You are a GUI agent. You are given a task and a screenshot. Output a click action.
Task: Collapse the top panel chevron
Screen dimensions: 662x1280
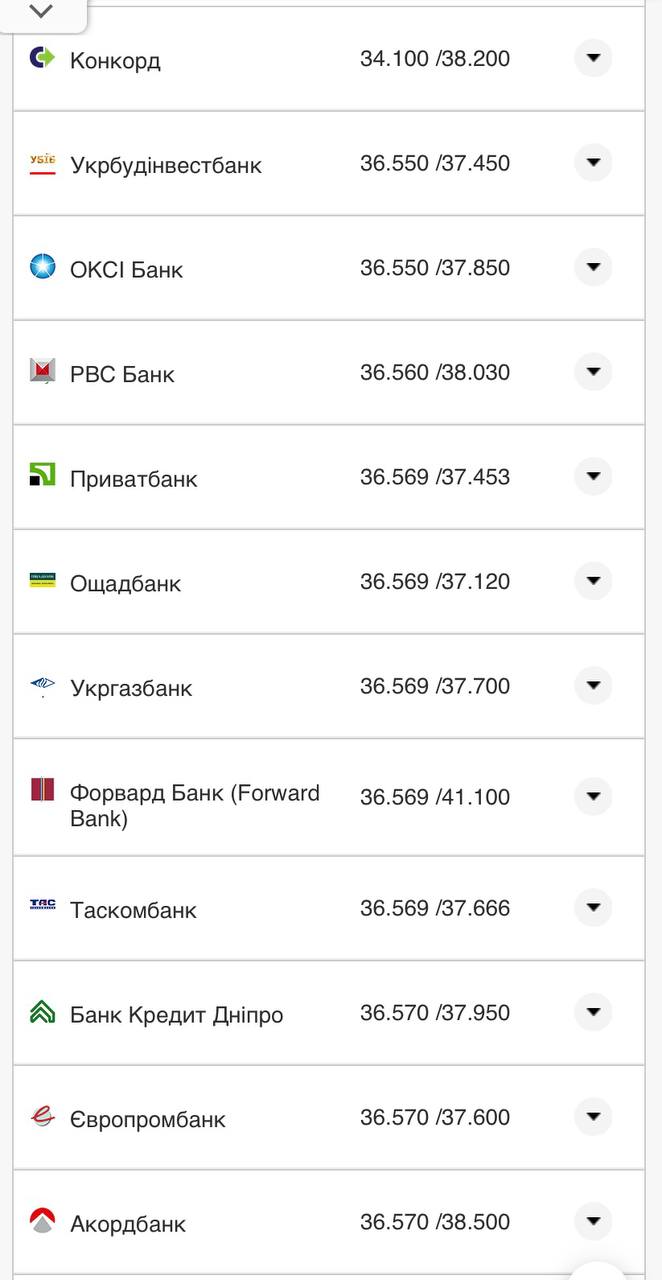pos(41,12)
